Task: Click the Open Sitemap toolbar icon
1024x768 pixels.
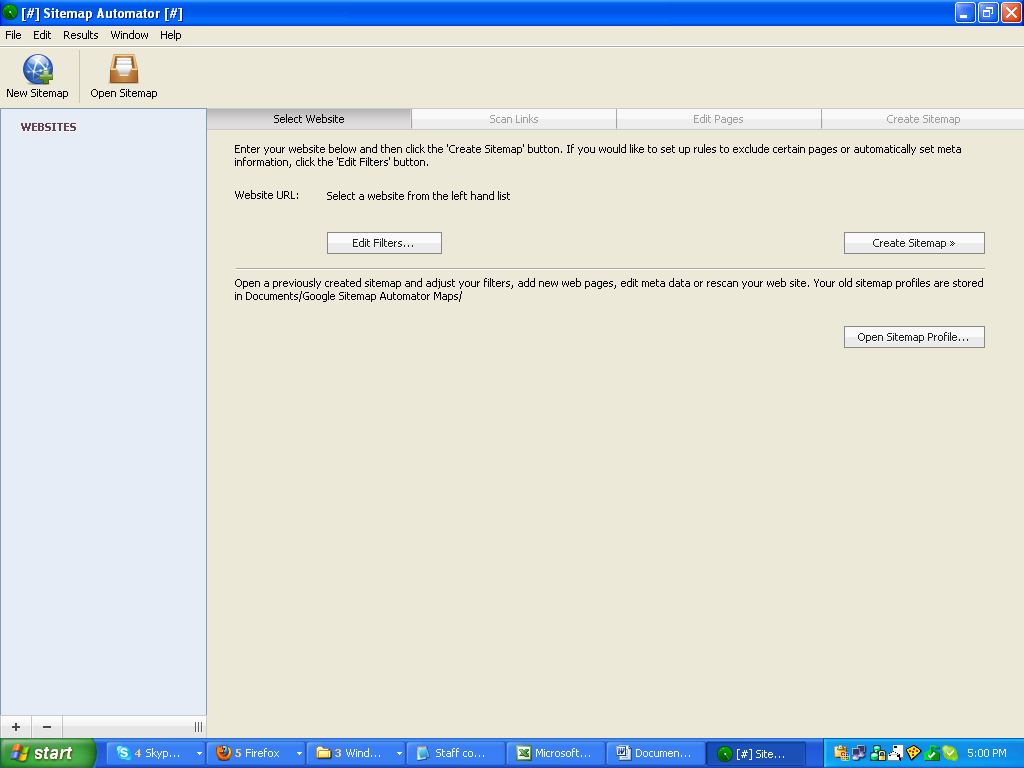Action: (x=123, y=76)
